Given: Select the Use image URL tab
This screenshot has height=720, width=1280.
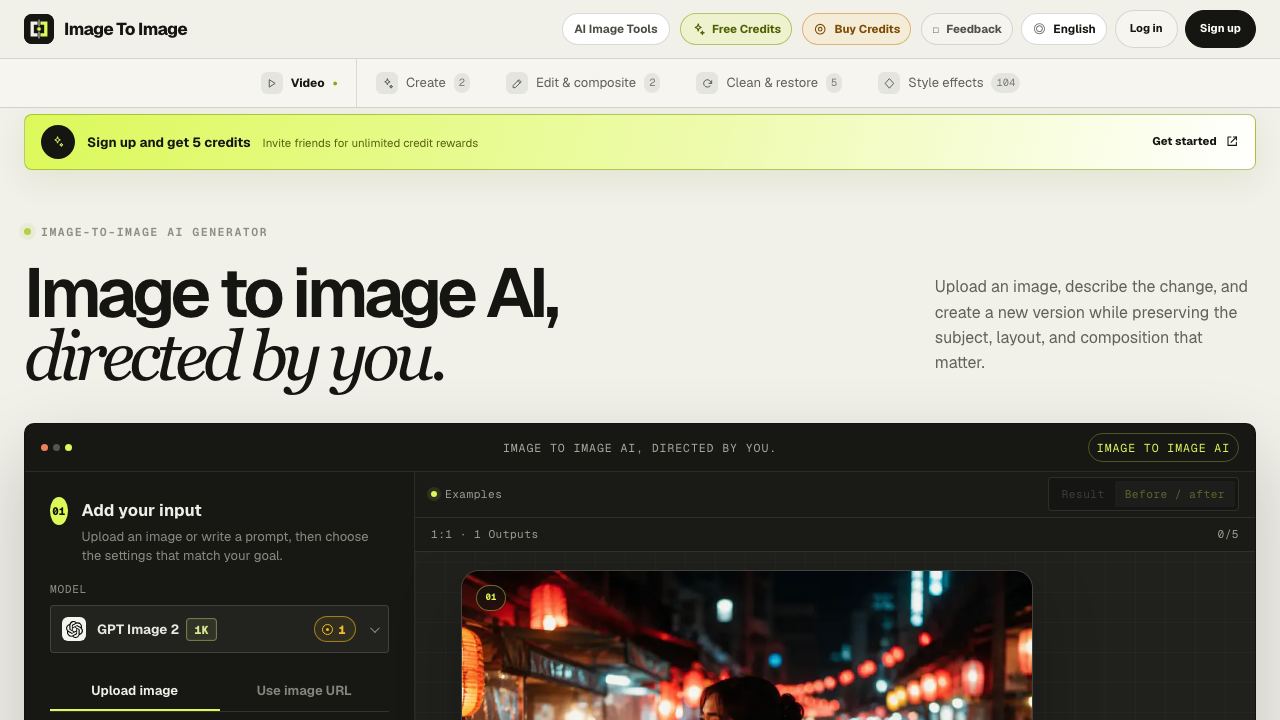Looking at the screenshot, I should tap(304, 690).
